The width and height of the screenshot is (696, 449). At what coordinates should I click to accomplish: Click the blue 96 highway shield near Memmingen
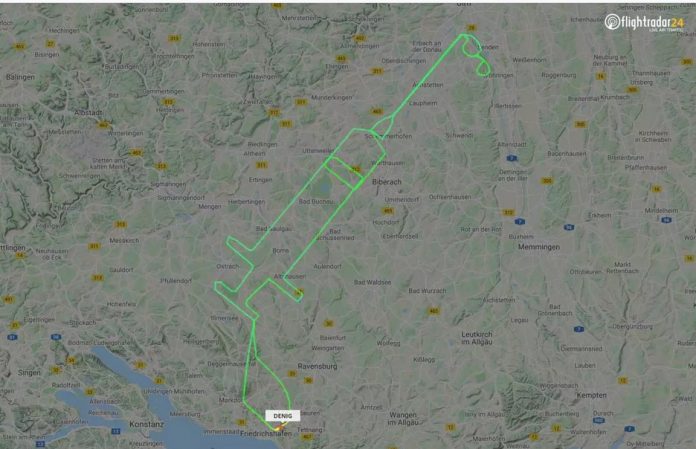point(569,228)
